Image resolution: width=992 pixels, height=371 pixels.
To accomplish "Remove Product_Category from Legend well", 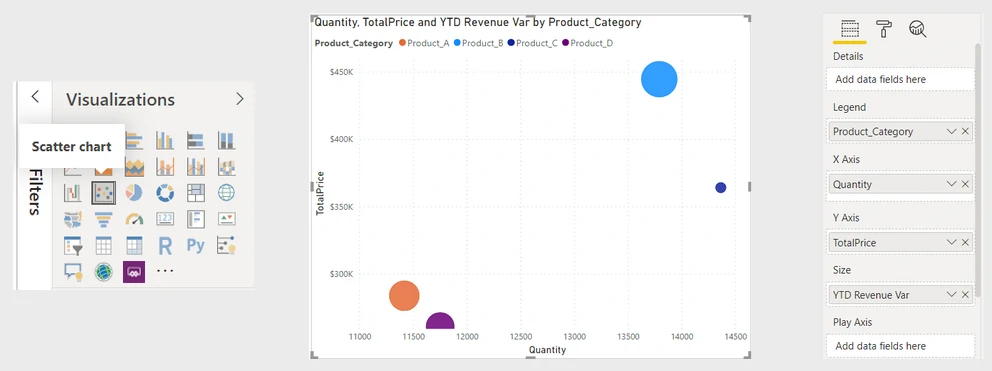I will [x=965, y=132].
